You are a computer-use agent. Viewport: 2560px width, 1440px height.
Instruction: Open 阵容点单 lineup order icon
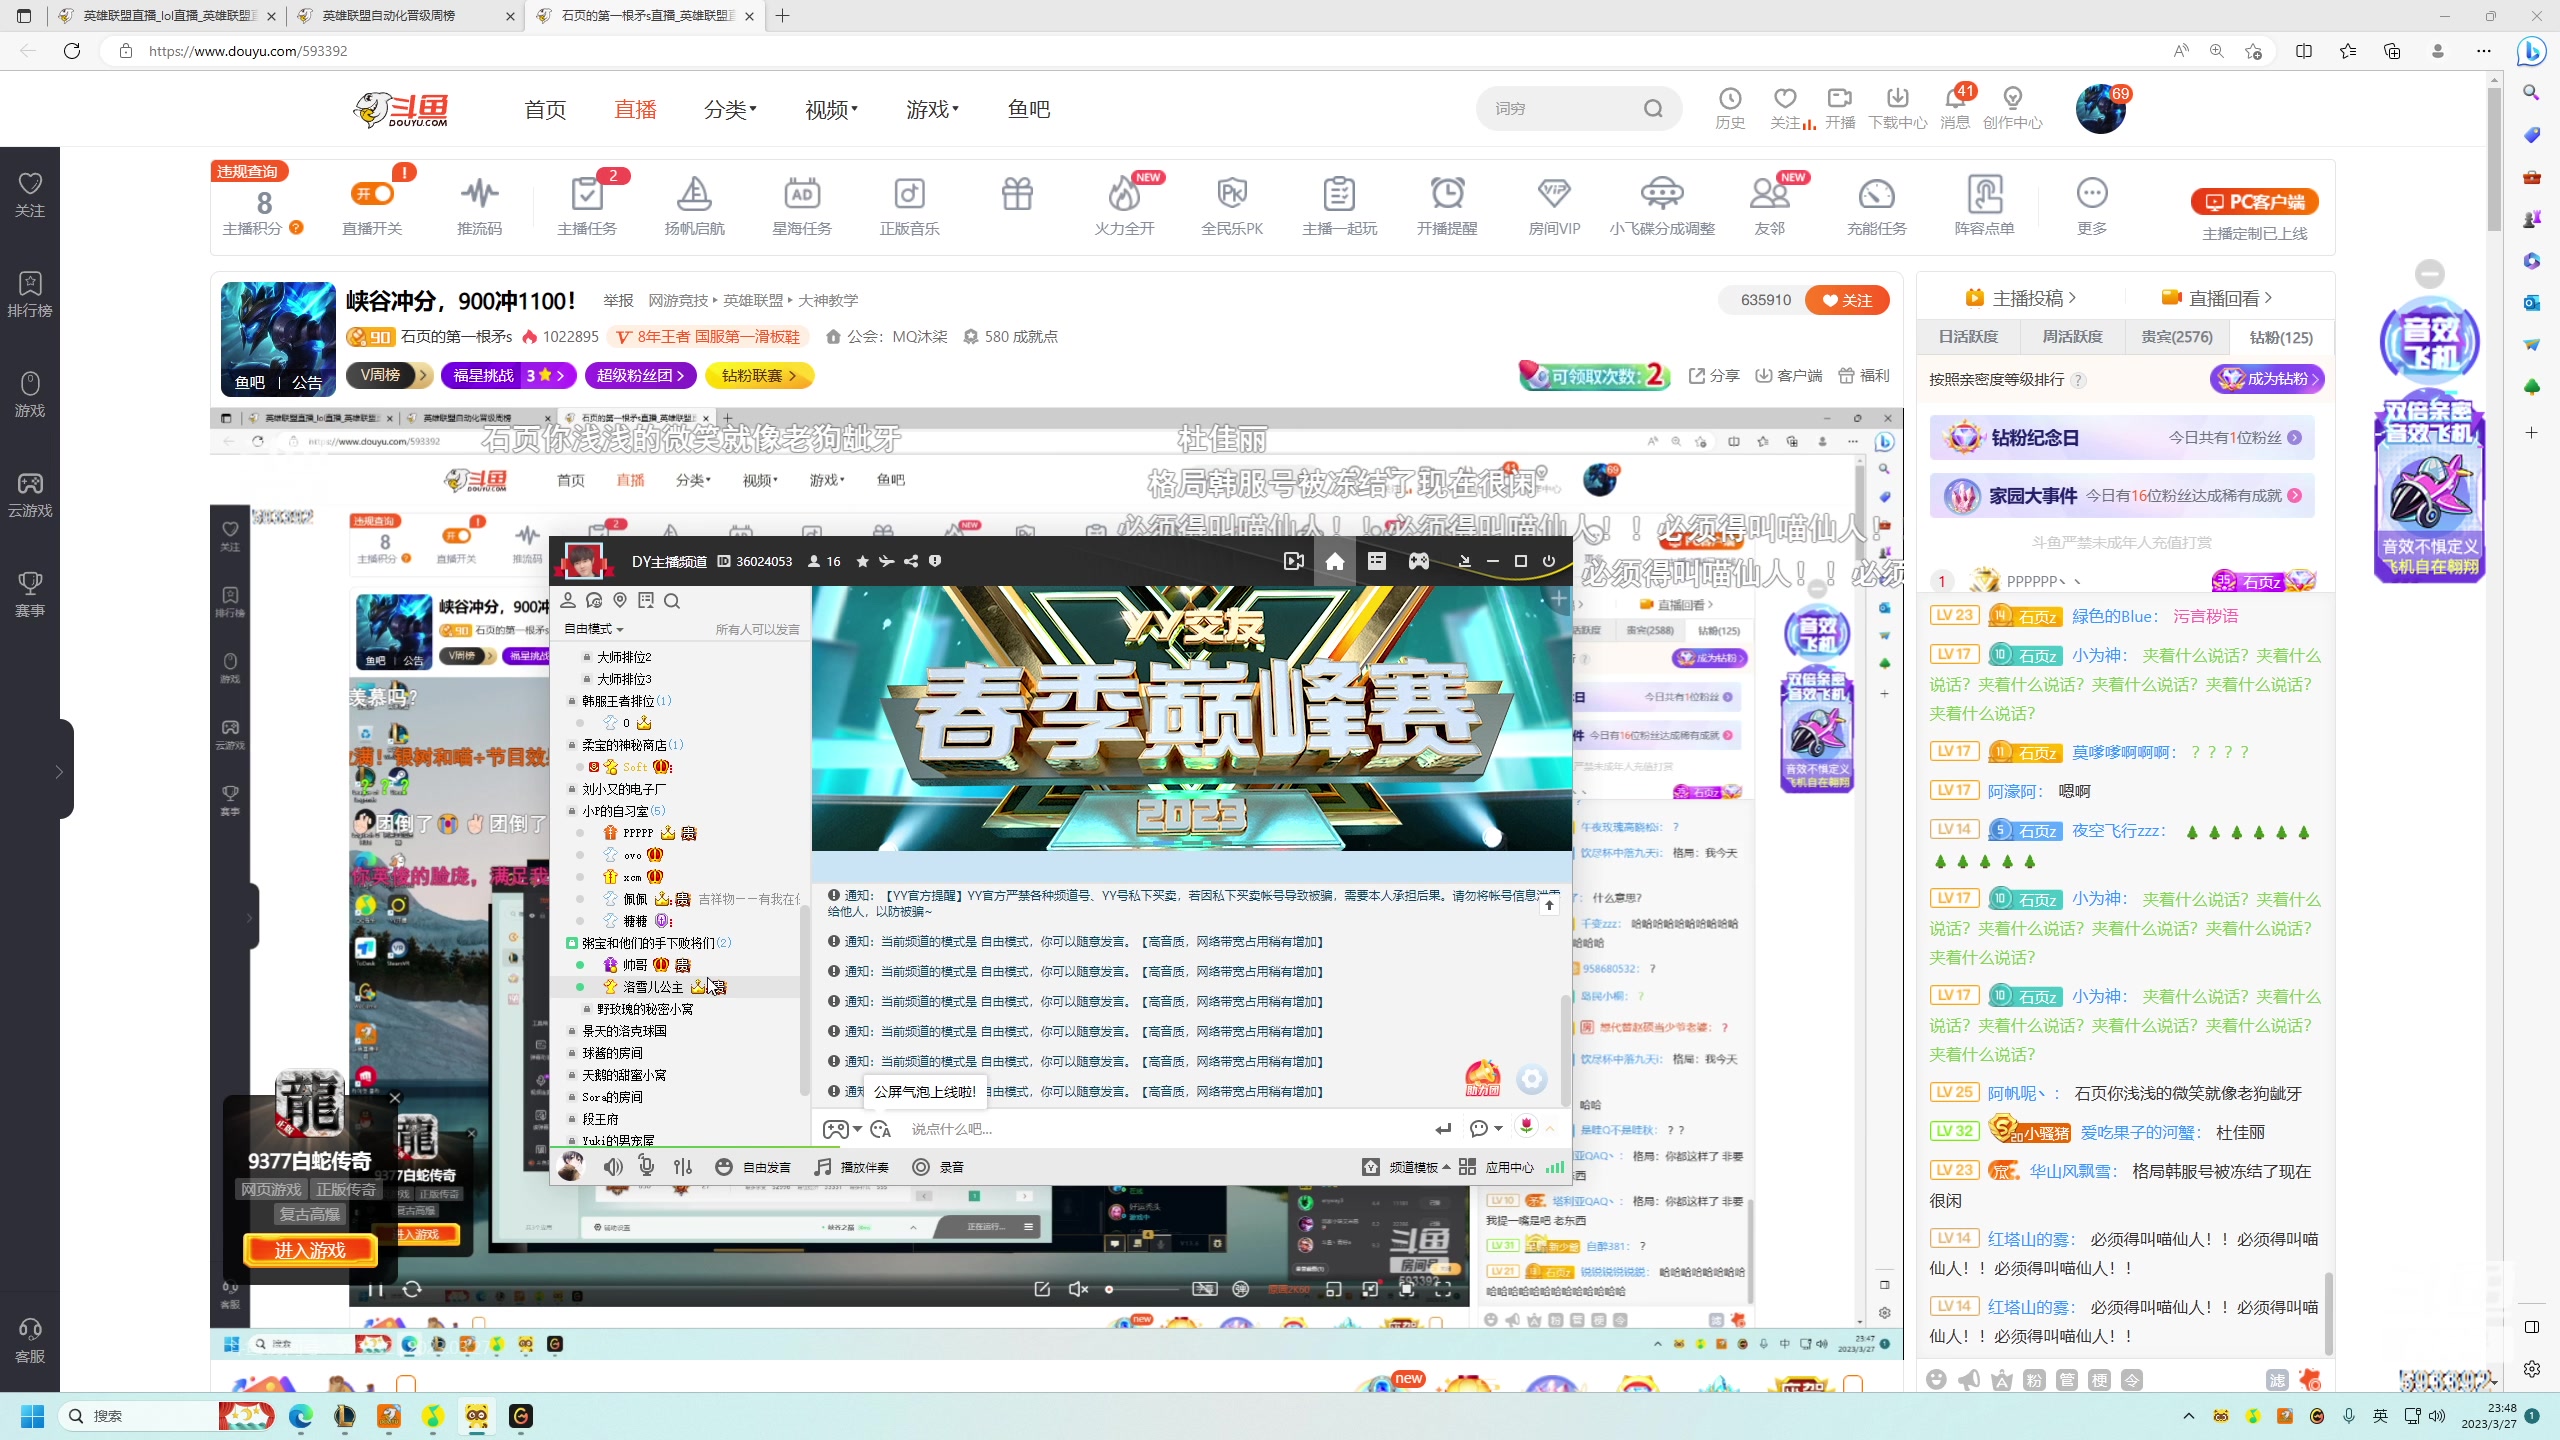coord(1985,193)
